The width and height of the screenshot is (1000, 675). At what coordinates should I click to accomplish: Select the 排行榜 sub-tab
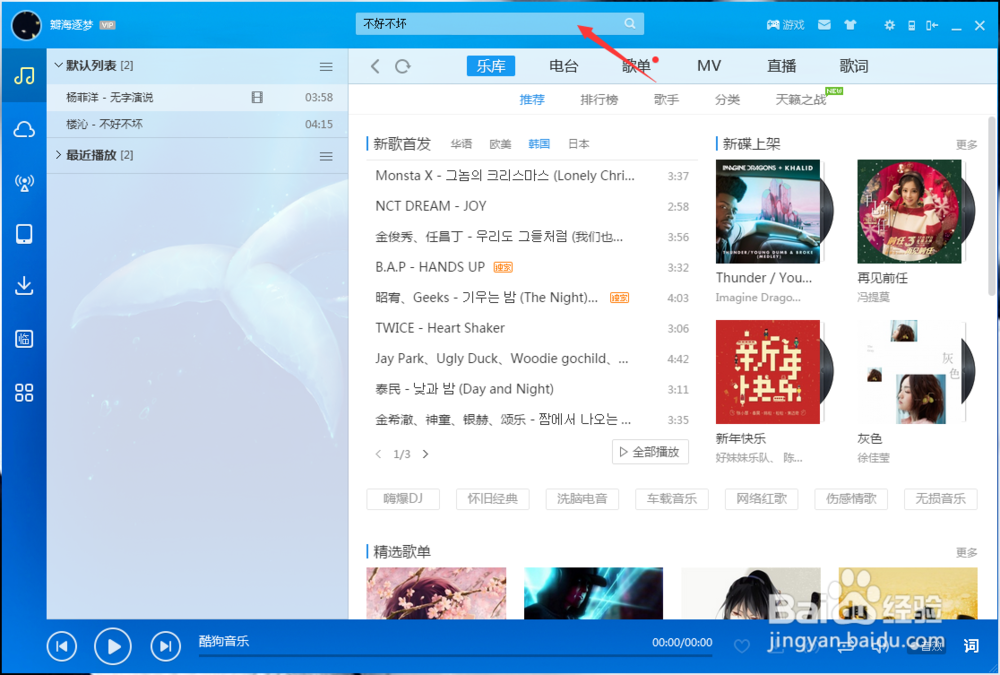coord(599,100)
